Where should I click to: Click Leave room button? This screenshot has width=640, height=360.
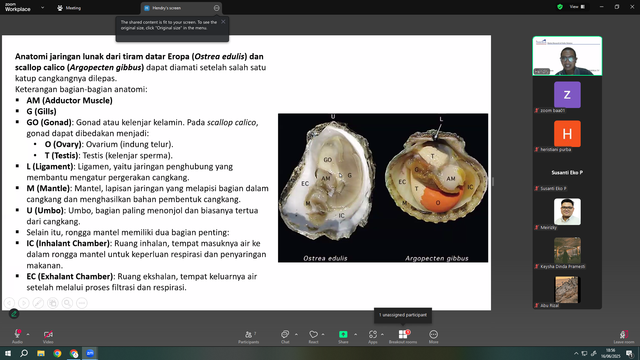point(624,336)
